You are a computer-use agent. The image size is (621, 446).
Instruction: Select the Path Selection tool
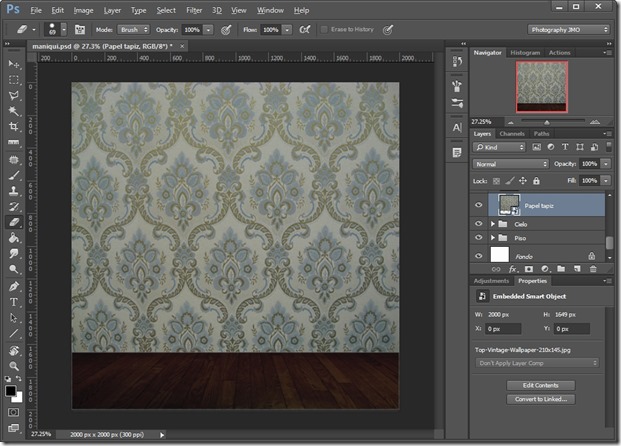pyautogui.click(x=14, y=318)
